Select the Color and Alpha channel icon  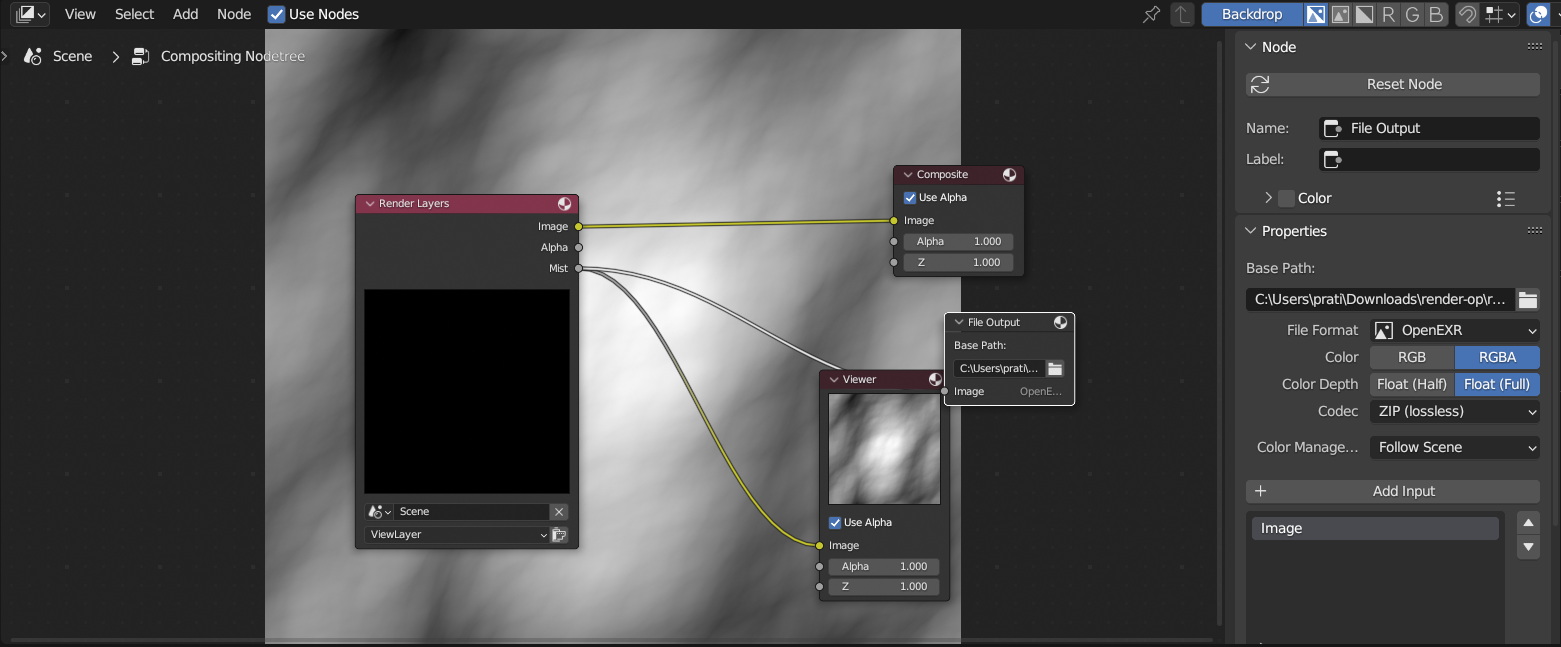pyautogui.click(x=1315, y=14)
